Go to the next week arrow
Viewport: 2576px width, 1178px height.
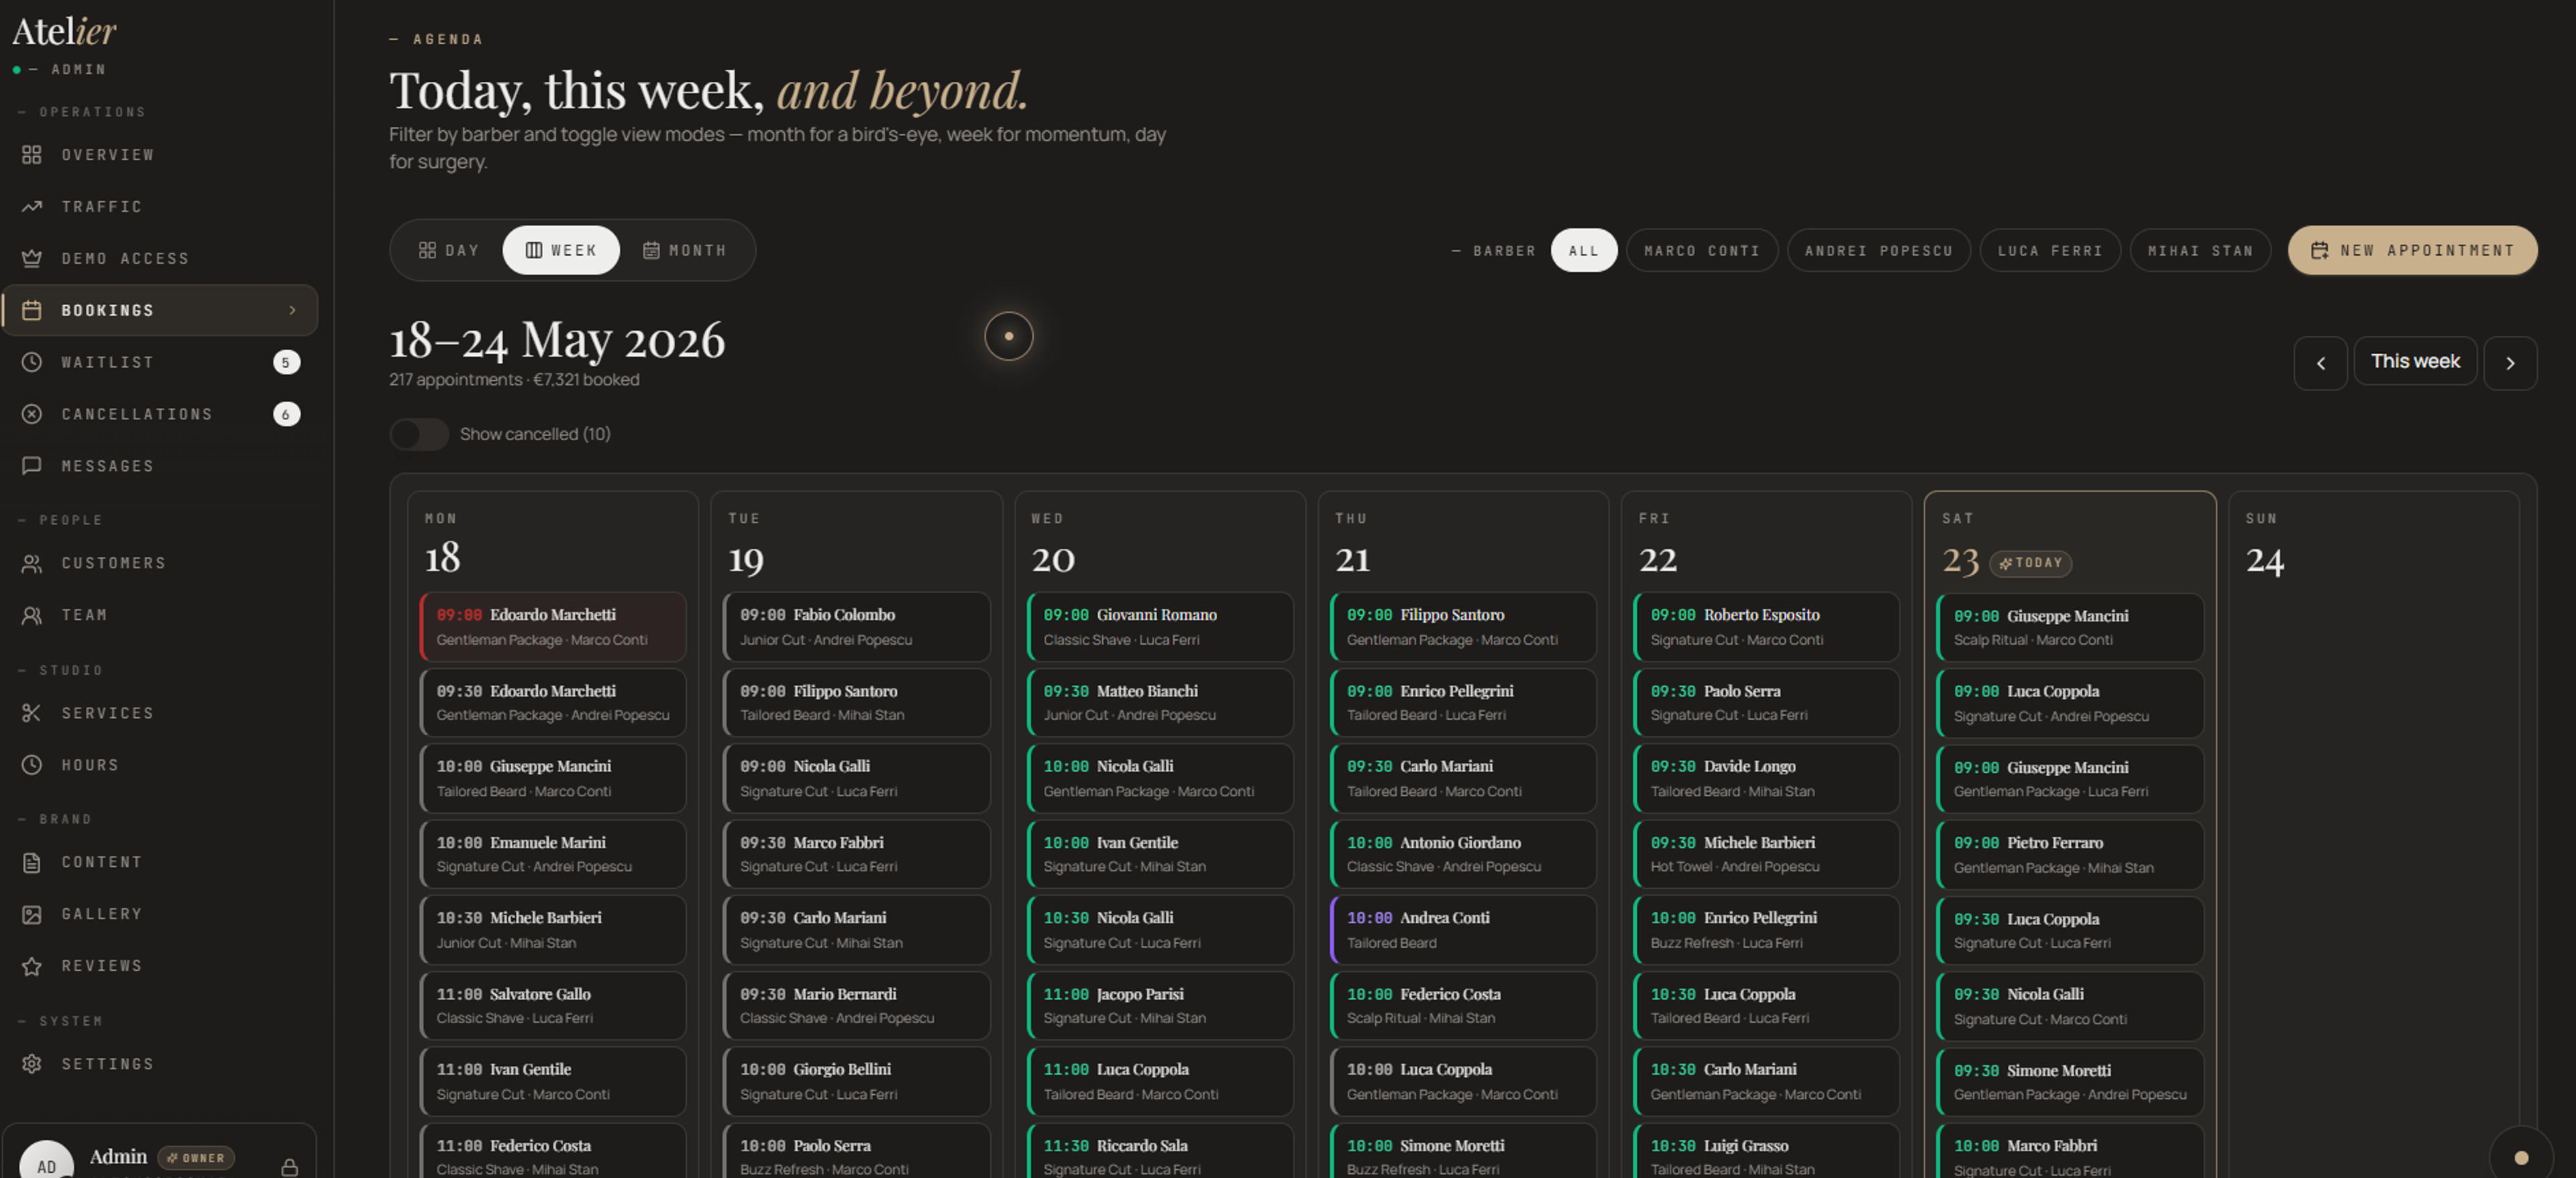pos(2509,363)
